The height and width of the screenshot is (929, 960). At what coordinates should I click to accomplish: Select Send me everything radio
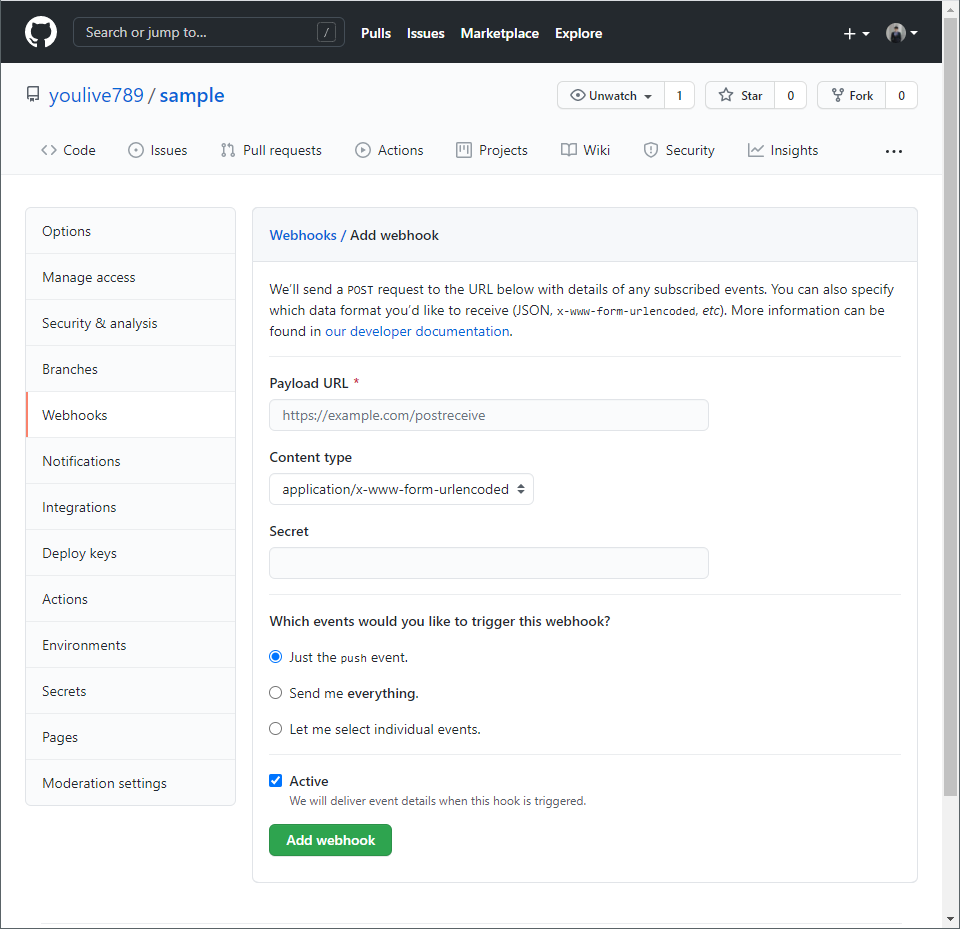click(276, 693)
